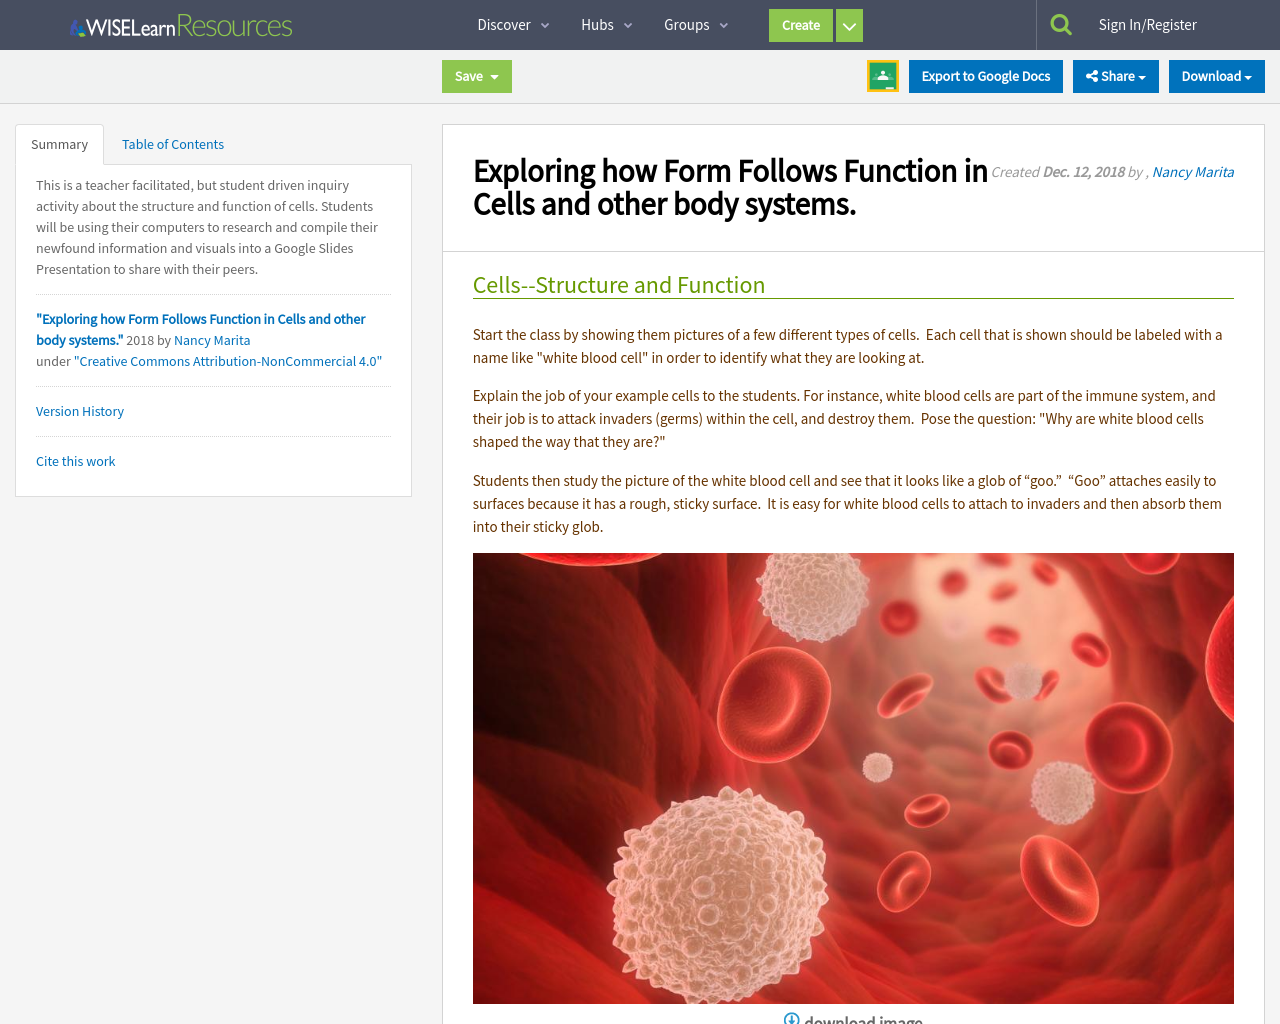Open the Download dropdown button
Viewport: 1280px width, 1024px height.
pos(1216,76)
